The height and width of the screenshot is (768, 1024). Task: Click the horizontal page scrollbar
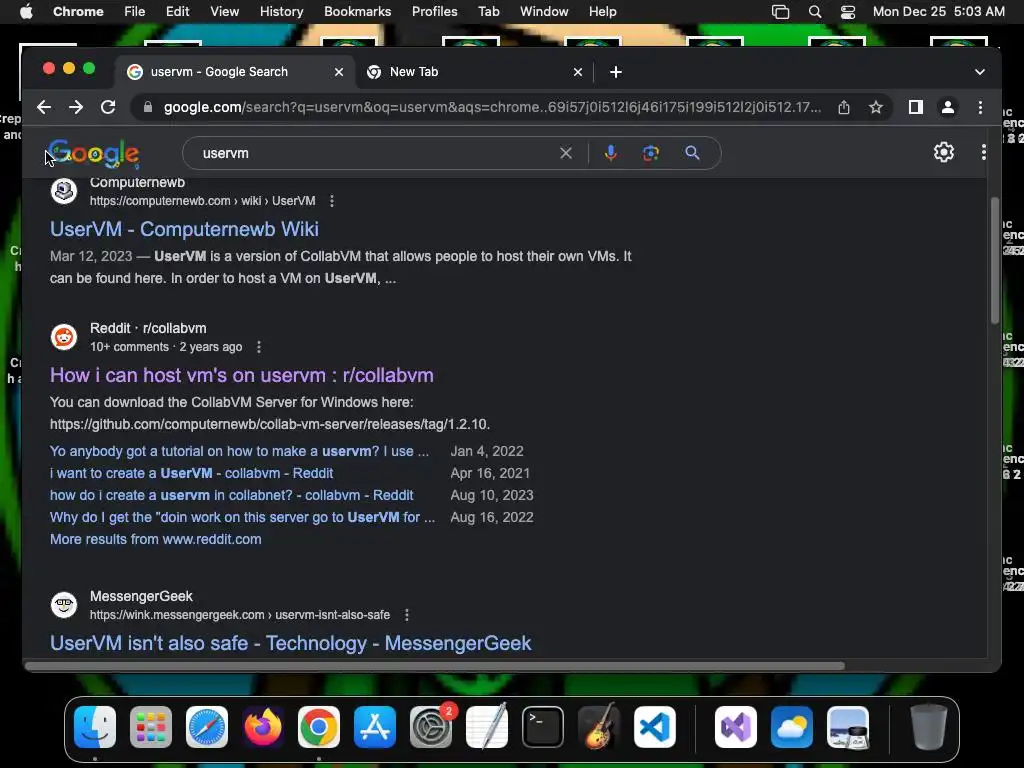pos(434,666)
